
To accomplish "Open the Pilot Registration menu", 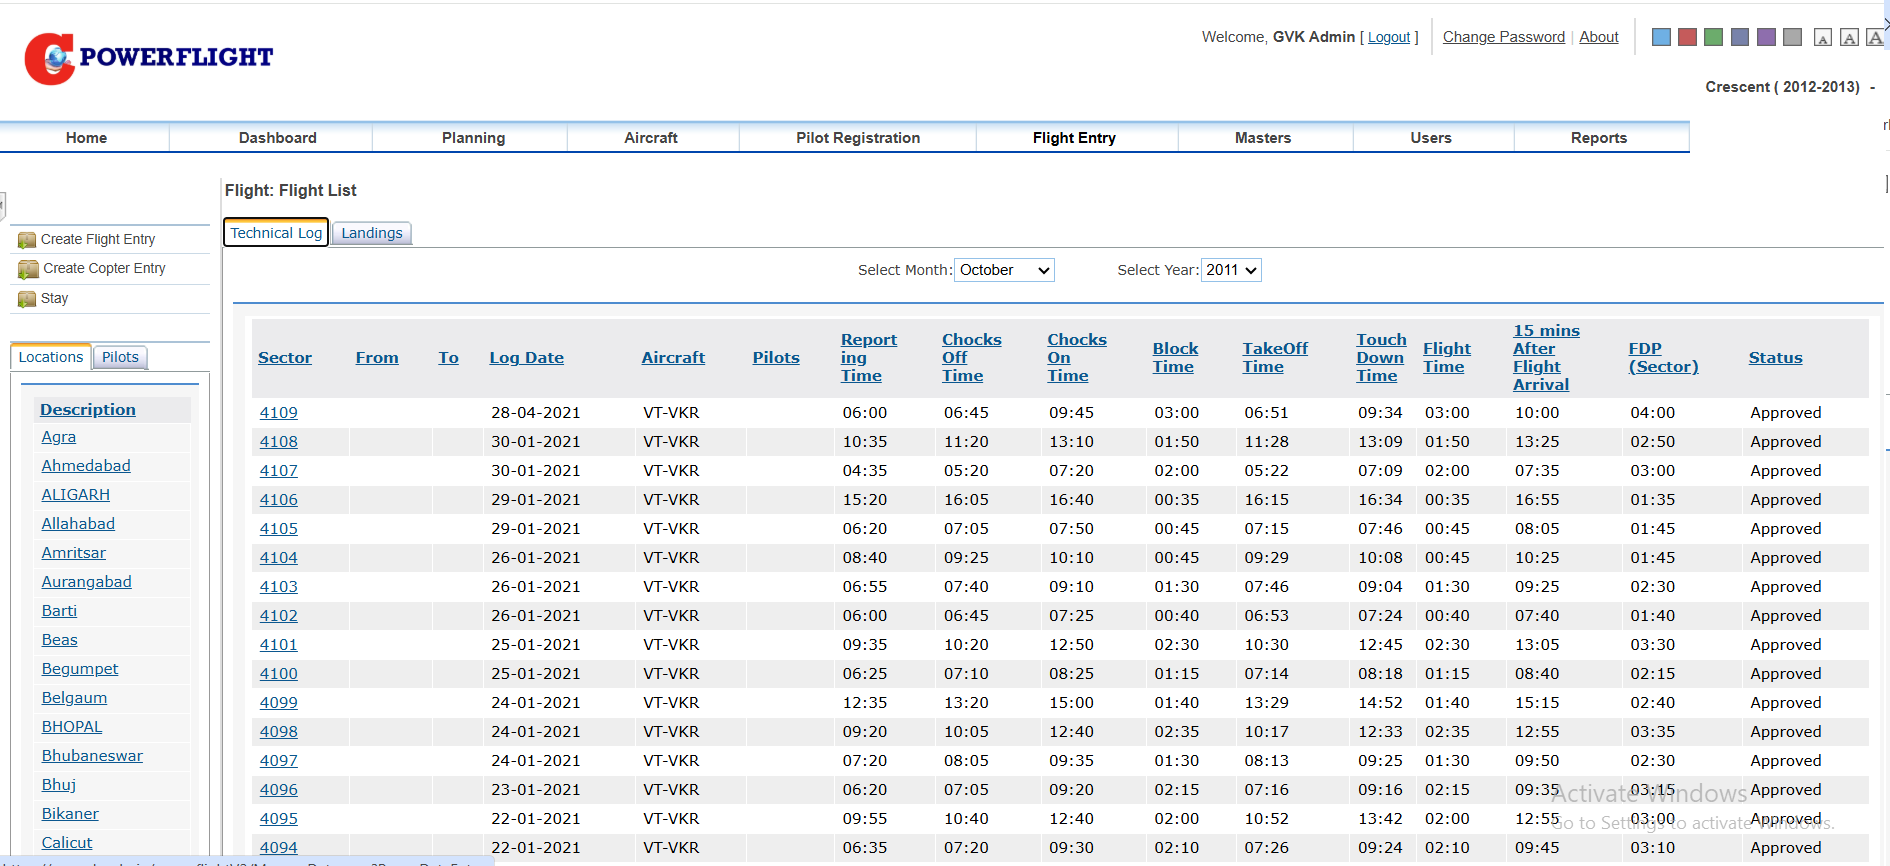I will pos(857,138).
